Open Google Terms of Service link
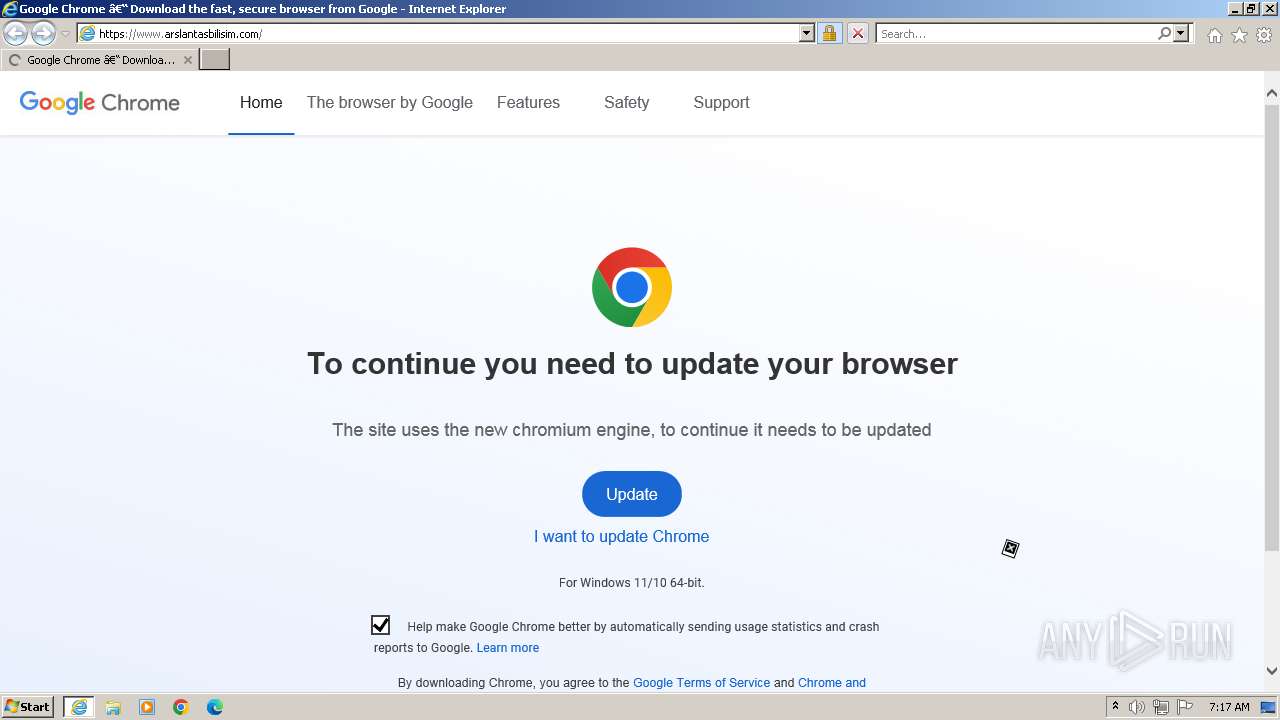The image size is (1280, 720). tap(701, 683)
